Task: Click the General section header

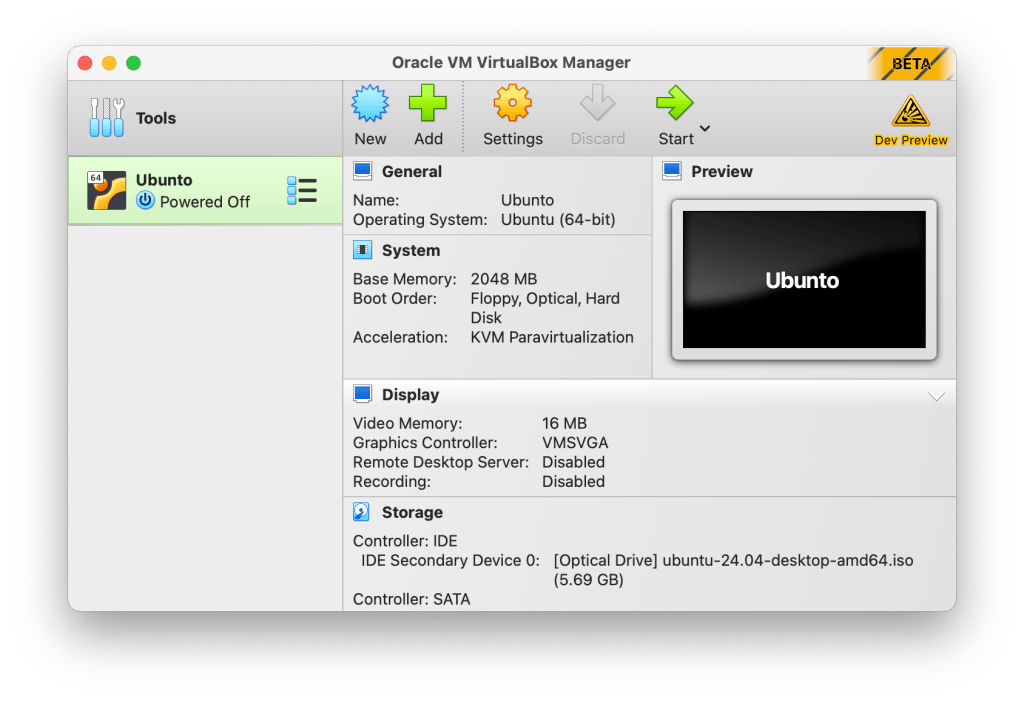Action: pos(411,172)
